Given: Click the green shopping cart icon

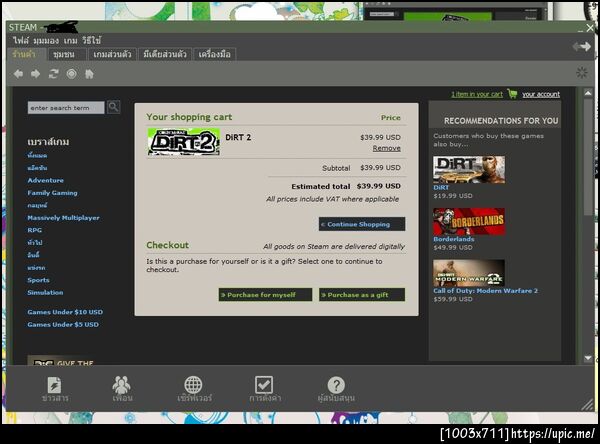Looking at the screenshot, I should click(512, 93).
